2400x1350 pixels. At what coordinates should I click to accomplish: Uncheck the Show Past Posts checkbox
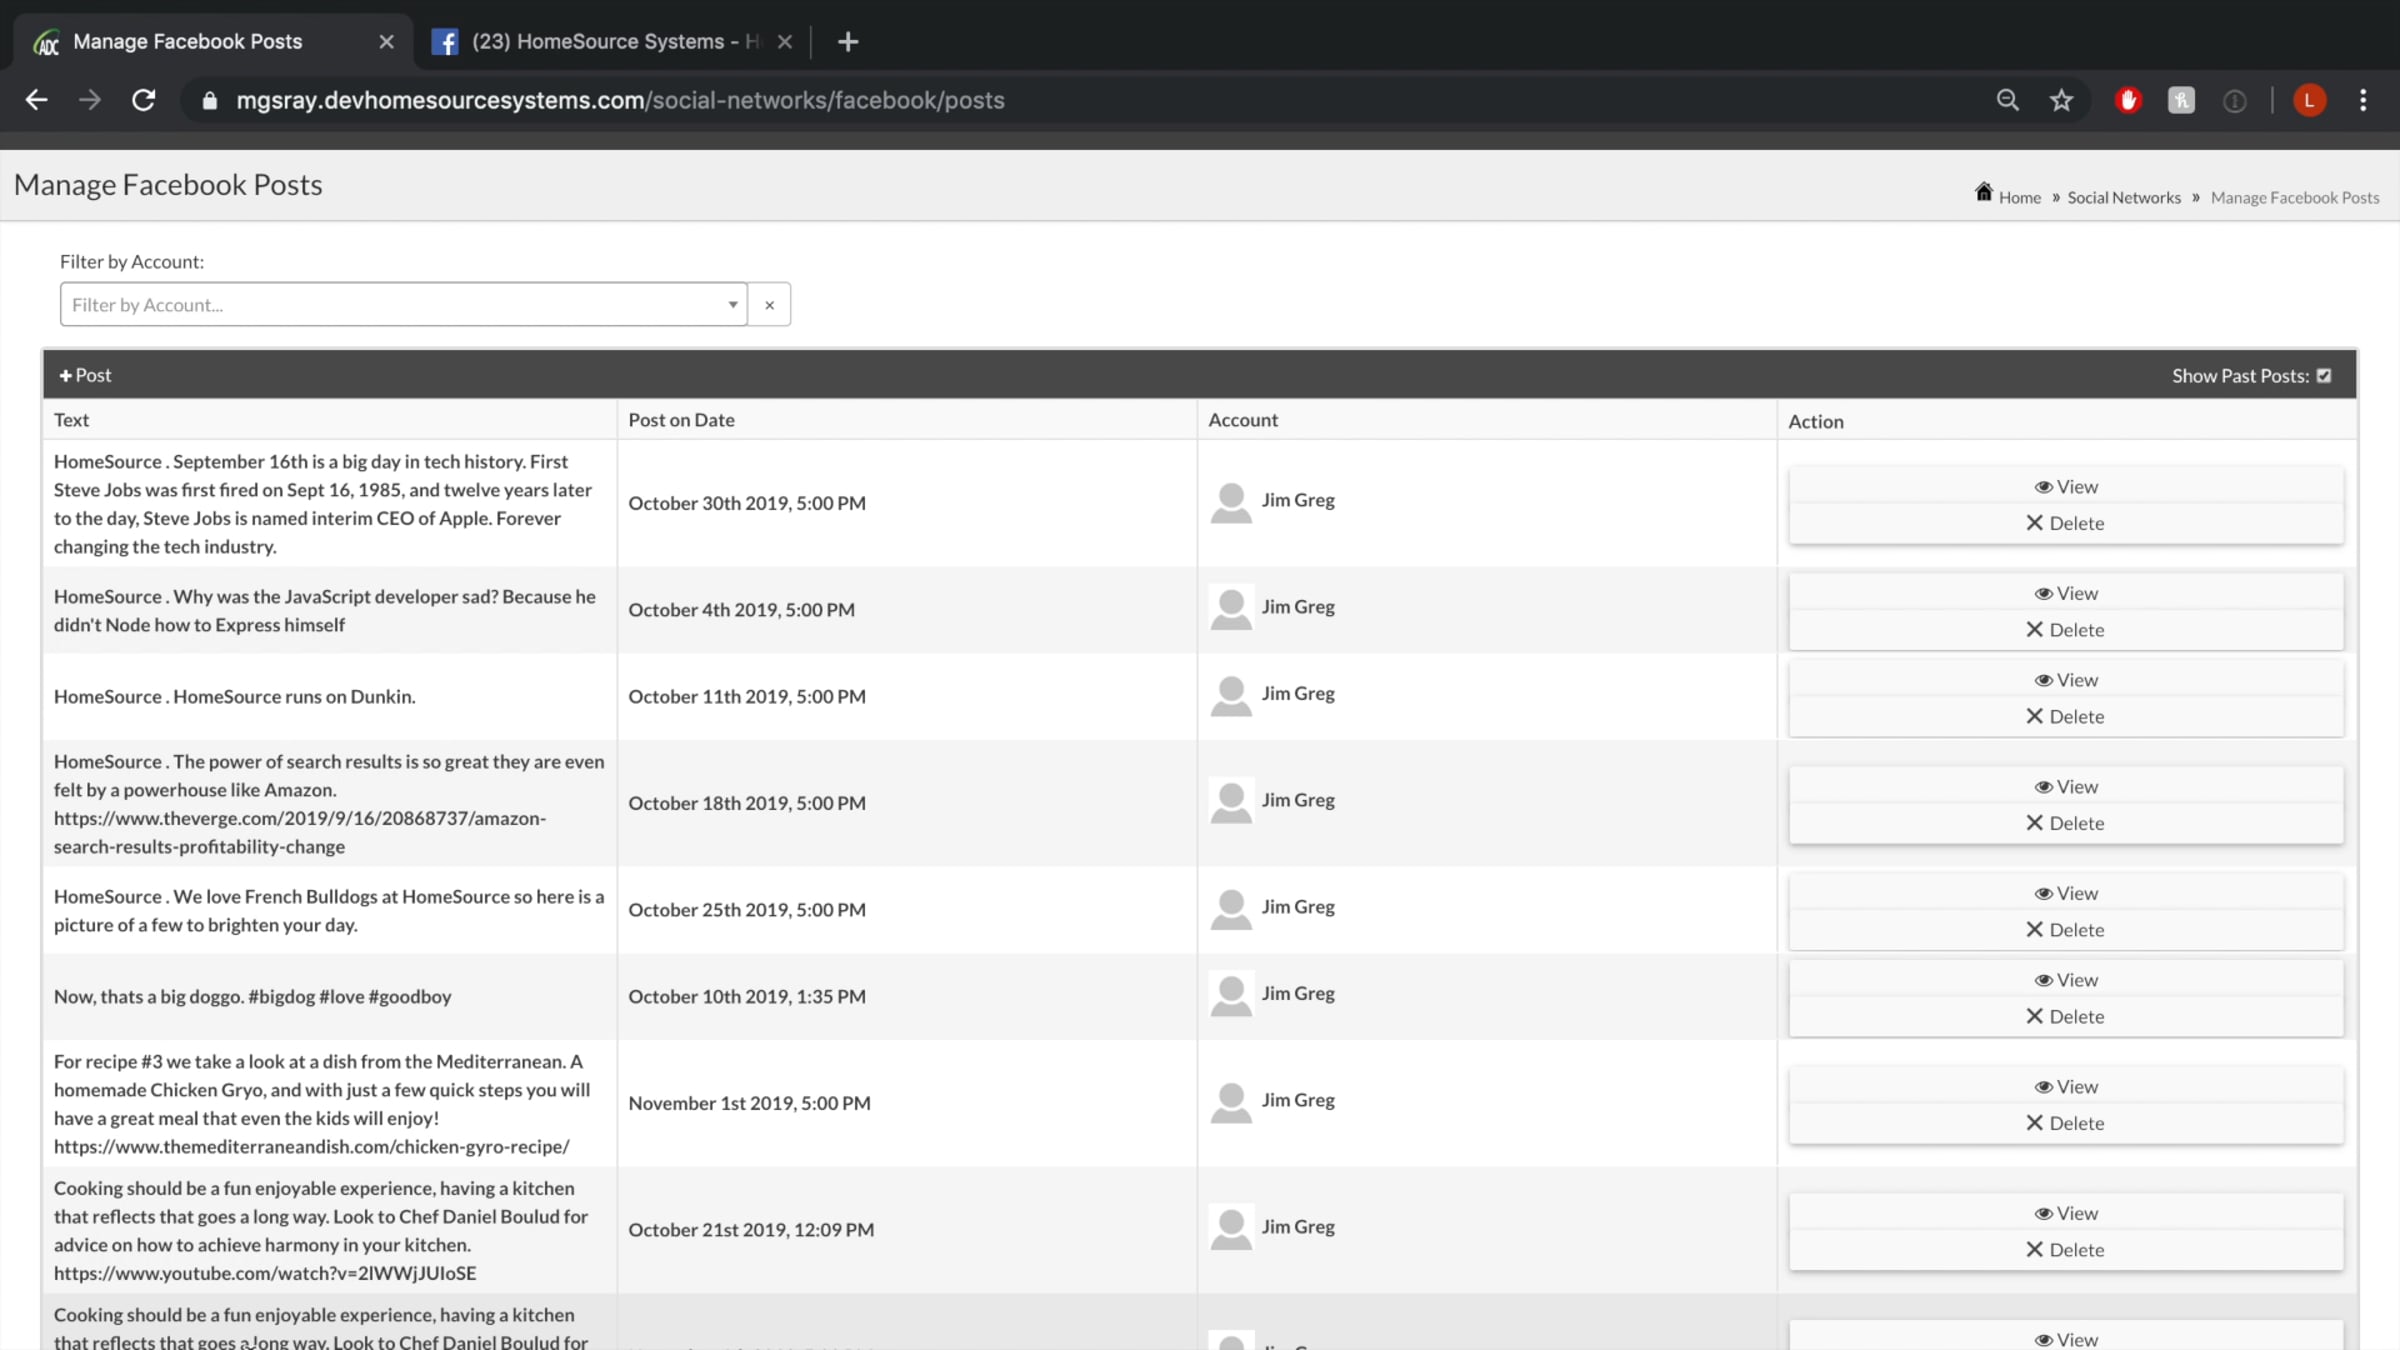tap(2324, 376)
